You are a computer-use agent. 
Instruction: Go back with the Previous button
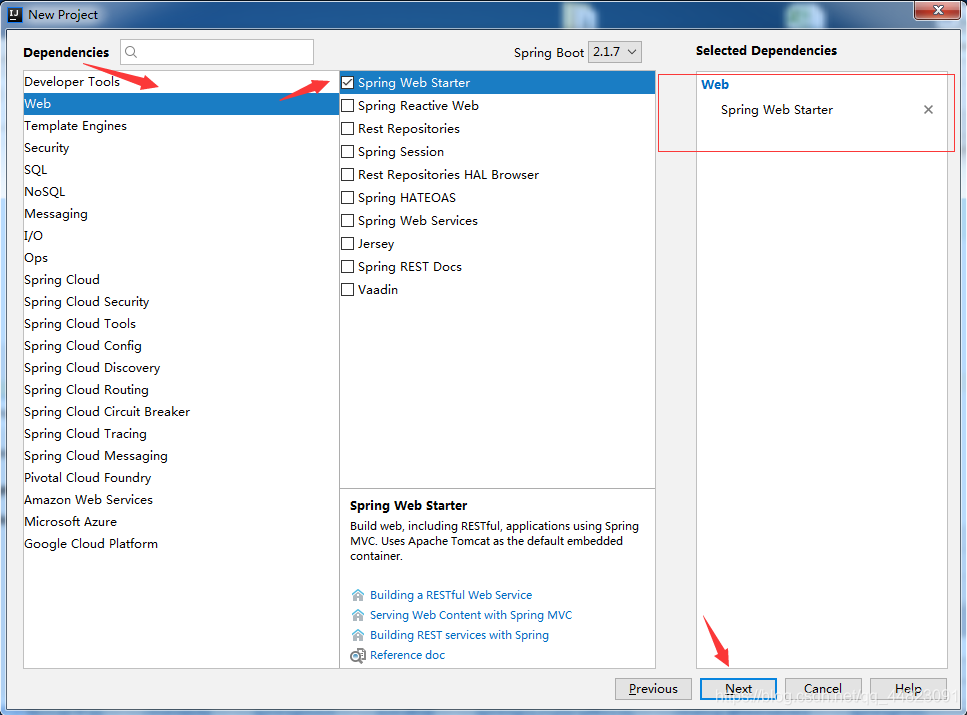tap(653, 688)
